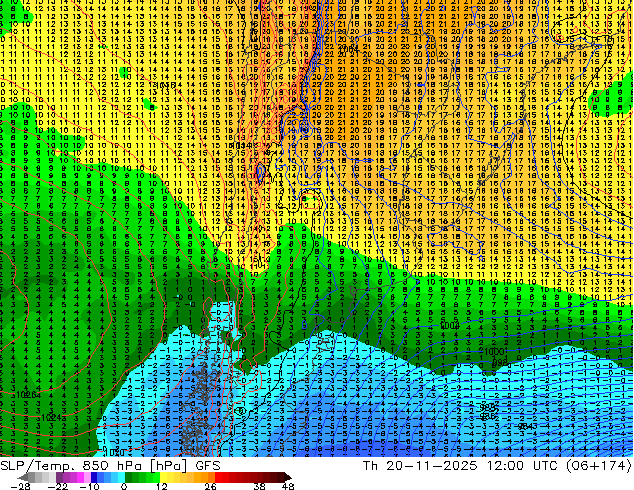Click the '26' legend value
The image size is (634, 490).
[211, 486]
